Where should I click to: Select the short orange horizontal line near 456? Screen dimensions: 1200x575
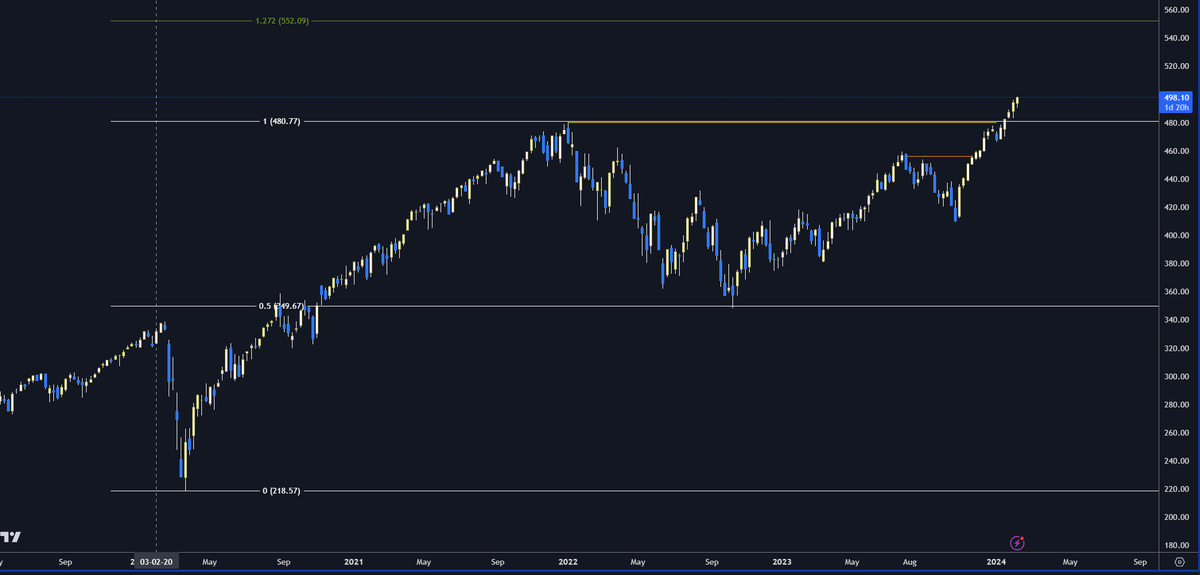pos(938,156)
